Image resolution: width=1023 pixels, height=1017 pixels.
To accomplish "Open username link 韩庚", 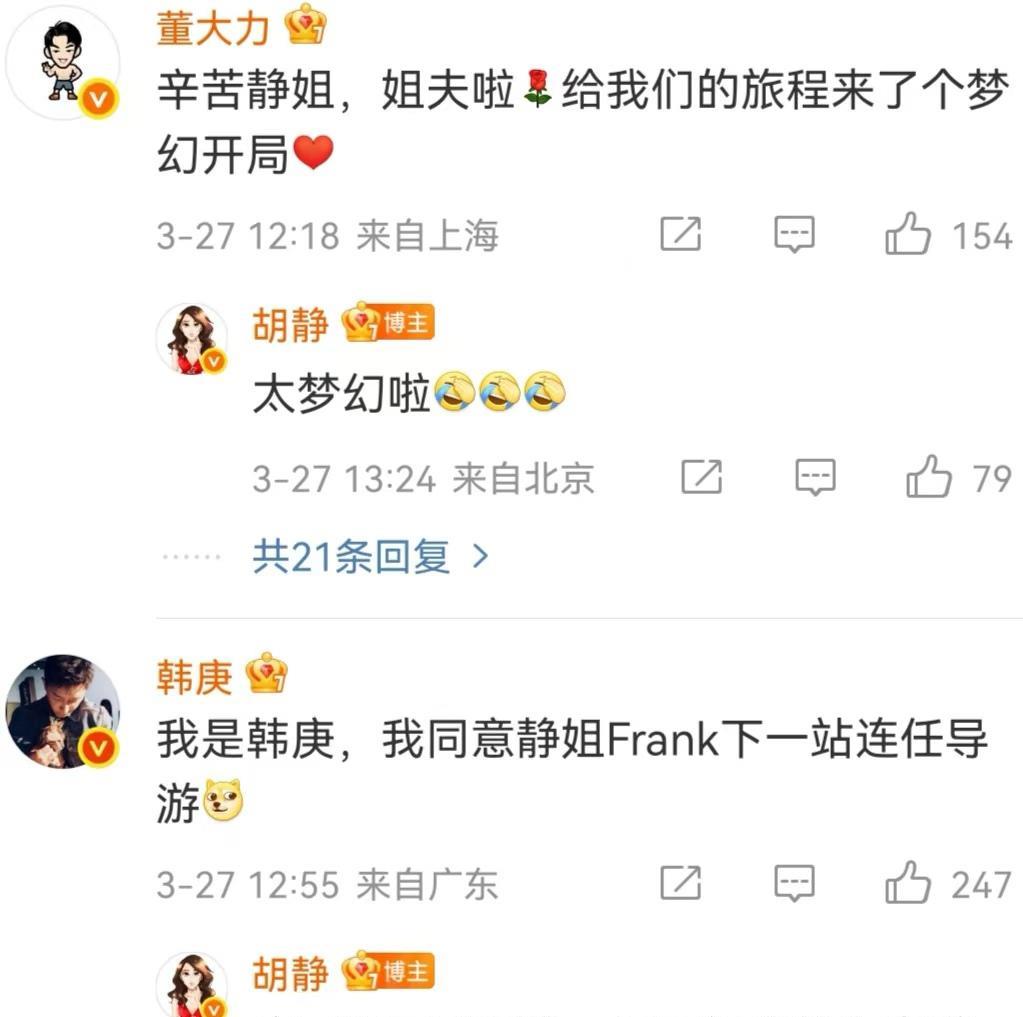I will point(194,677).
